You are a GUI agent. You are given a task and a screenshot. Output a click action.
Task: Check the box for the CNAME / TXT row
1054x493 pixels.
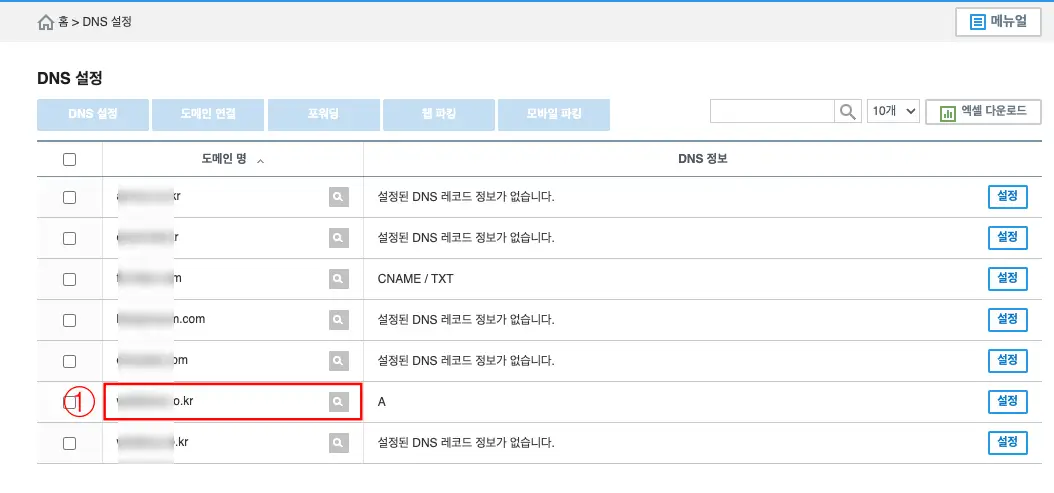(69, 279)
